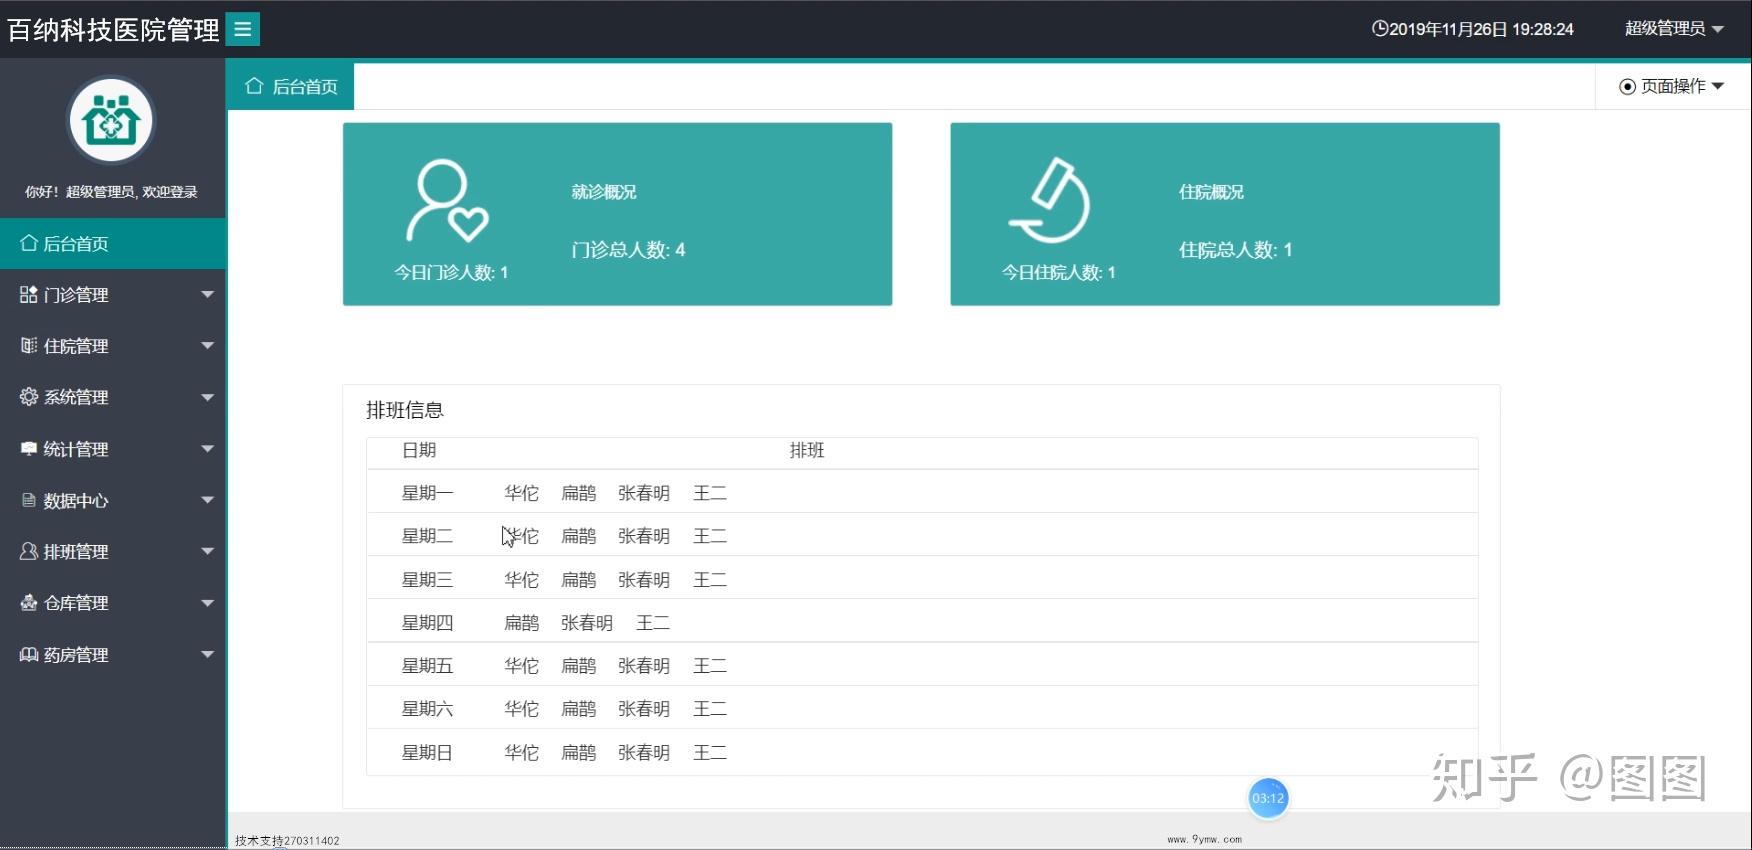Click the hospital logo avatar
Image resolution: width=1752 pixels, height=850 pixels.
[111, 121]
